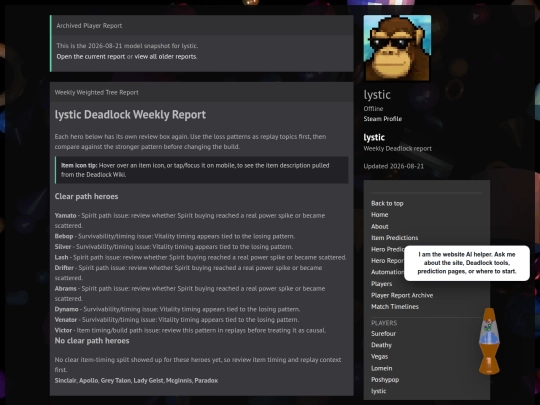540x405 pixels.
Task: Click the 'Victor' hero name
Action: click(63, 331)
